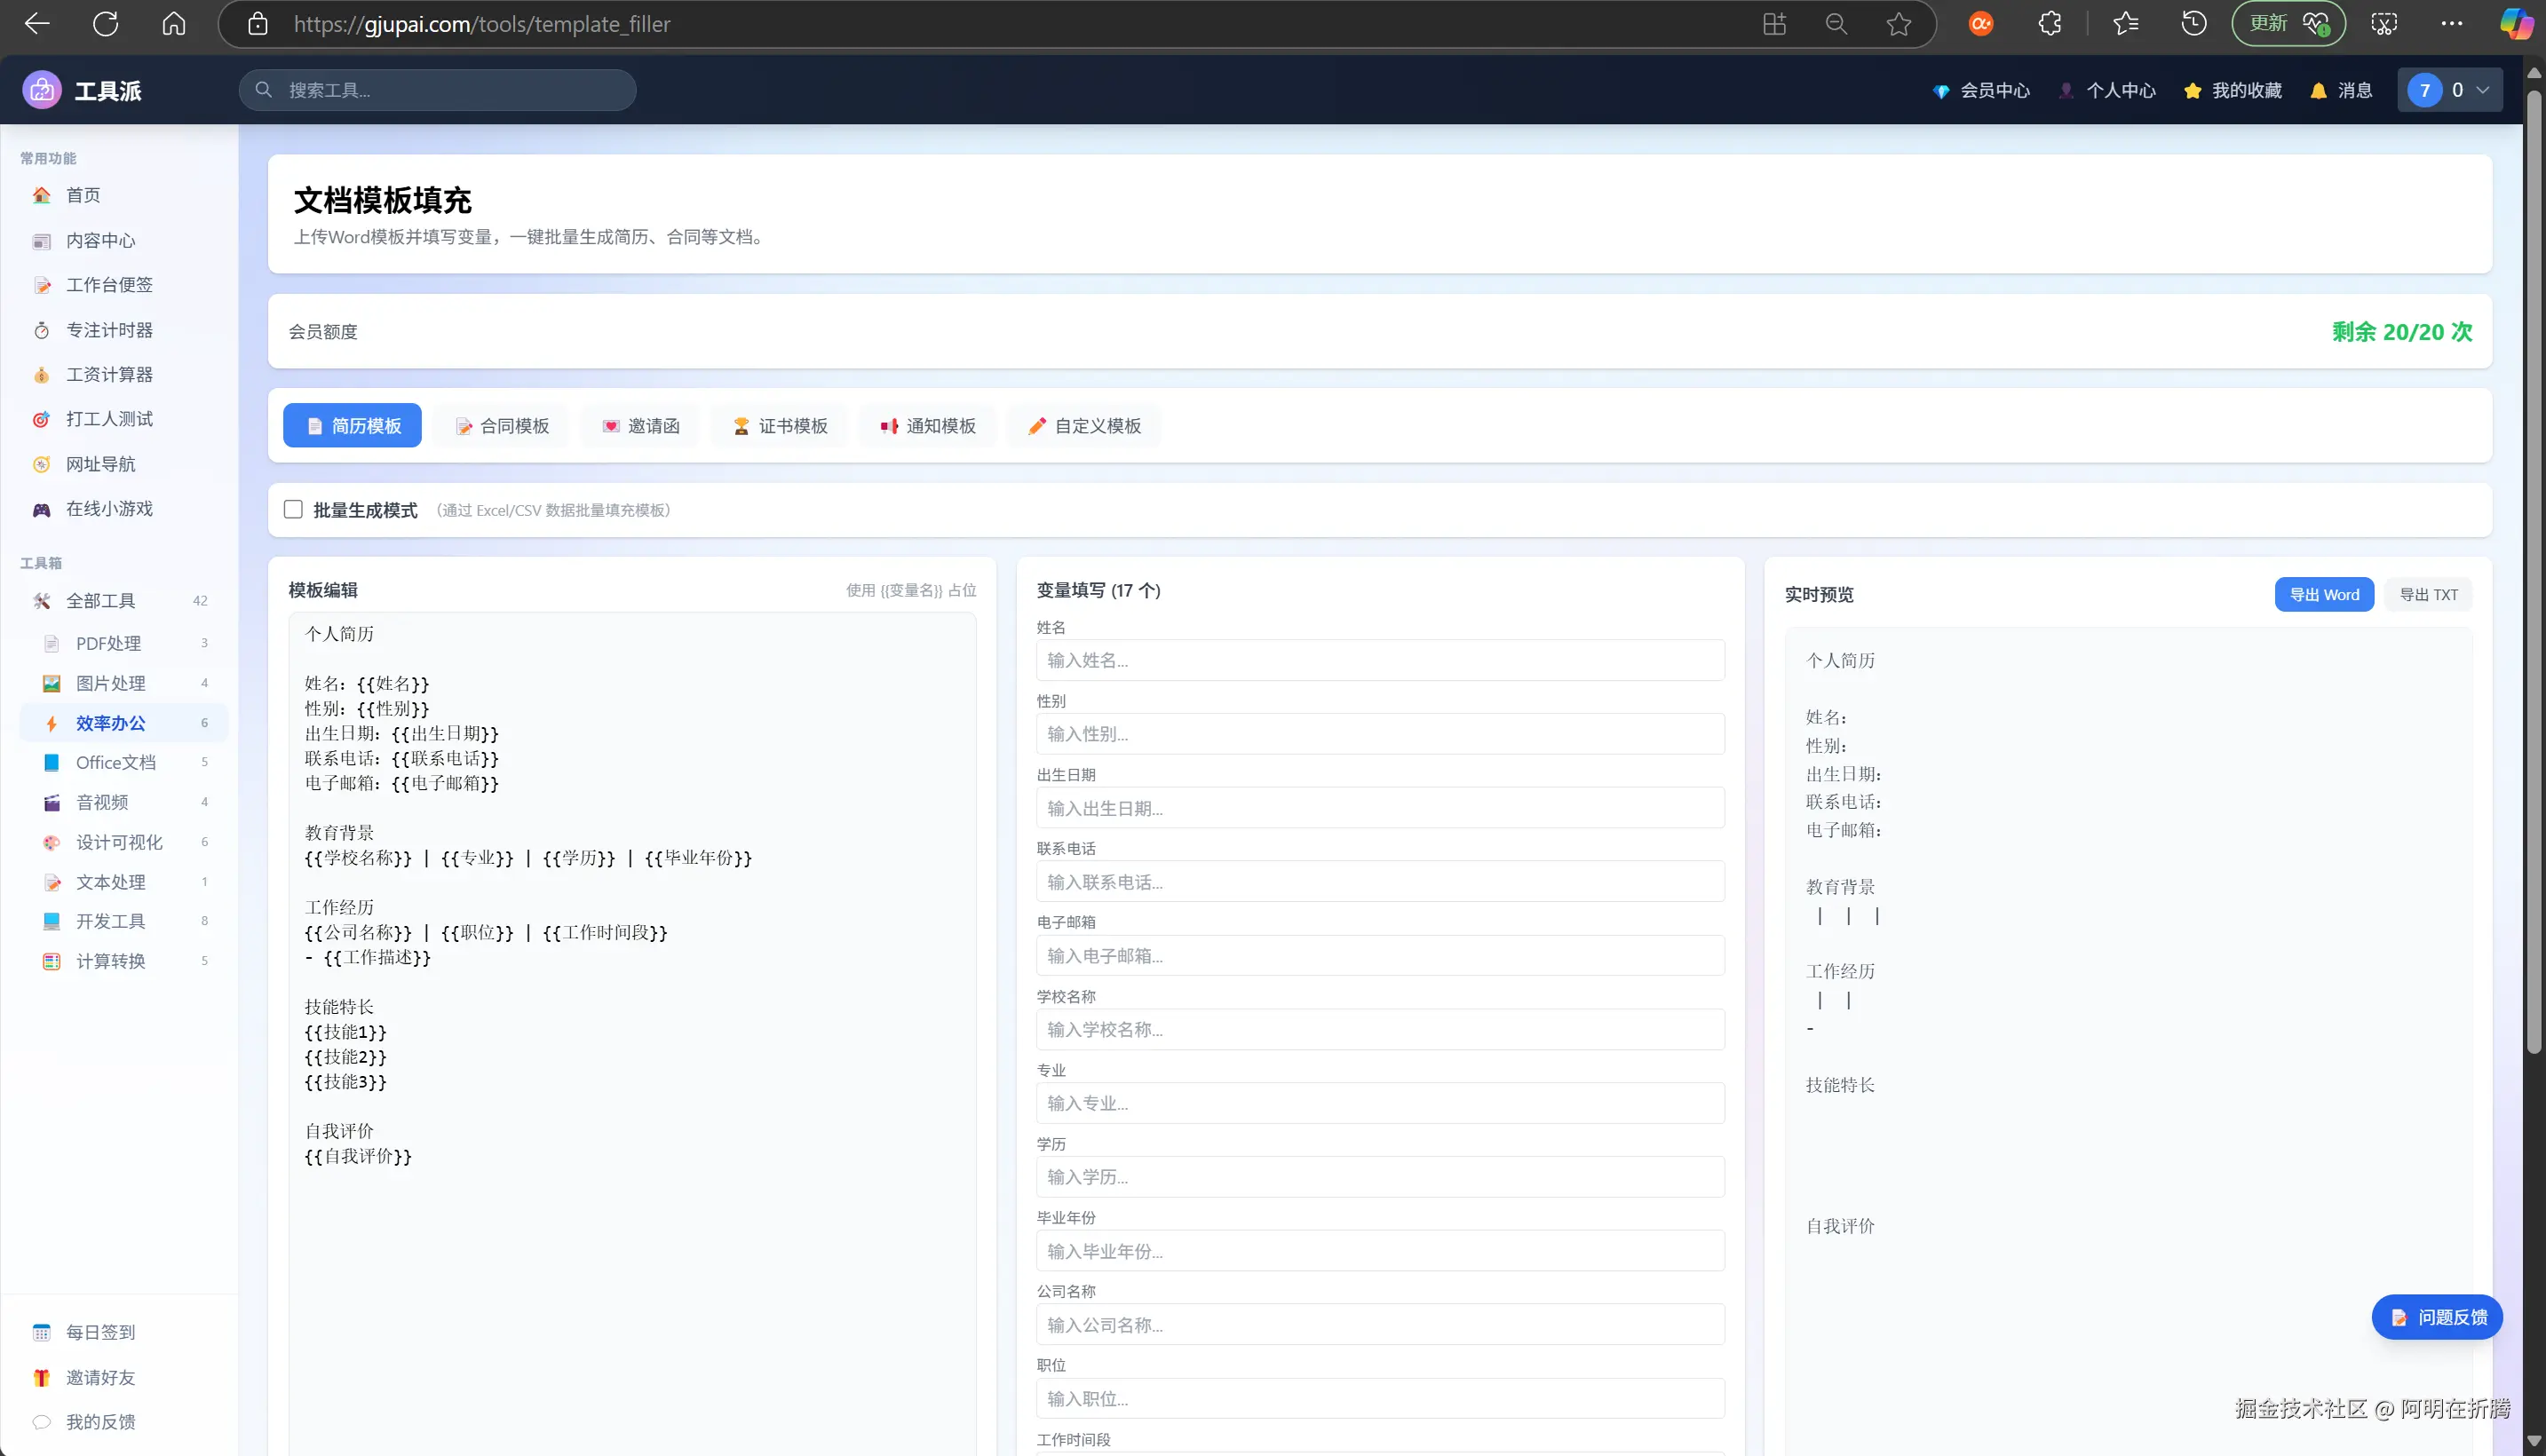
Task: Click 导出 TXT button
Action: point(2429,595)
